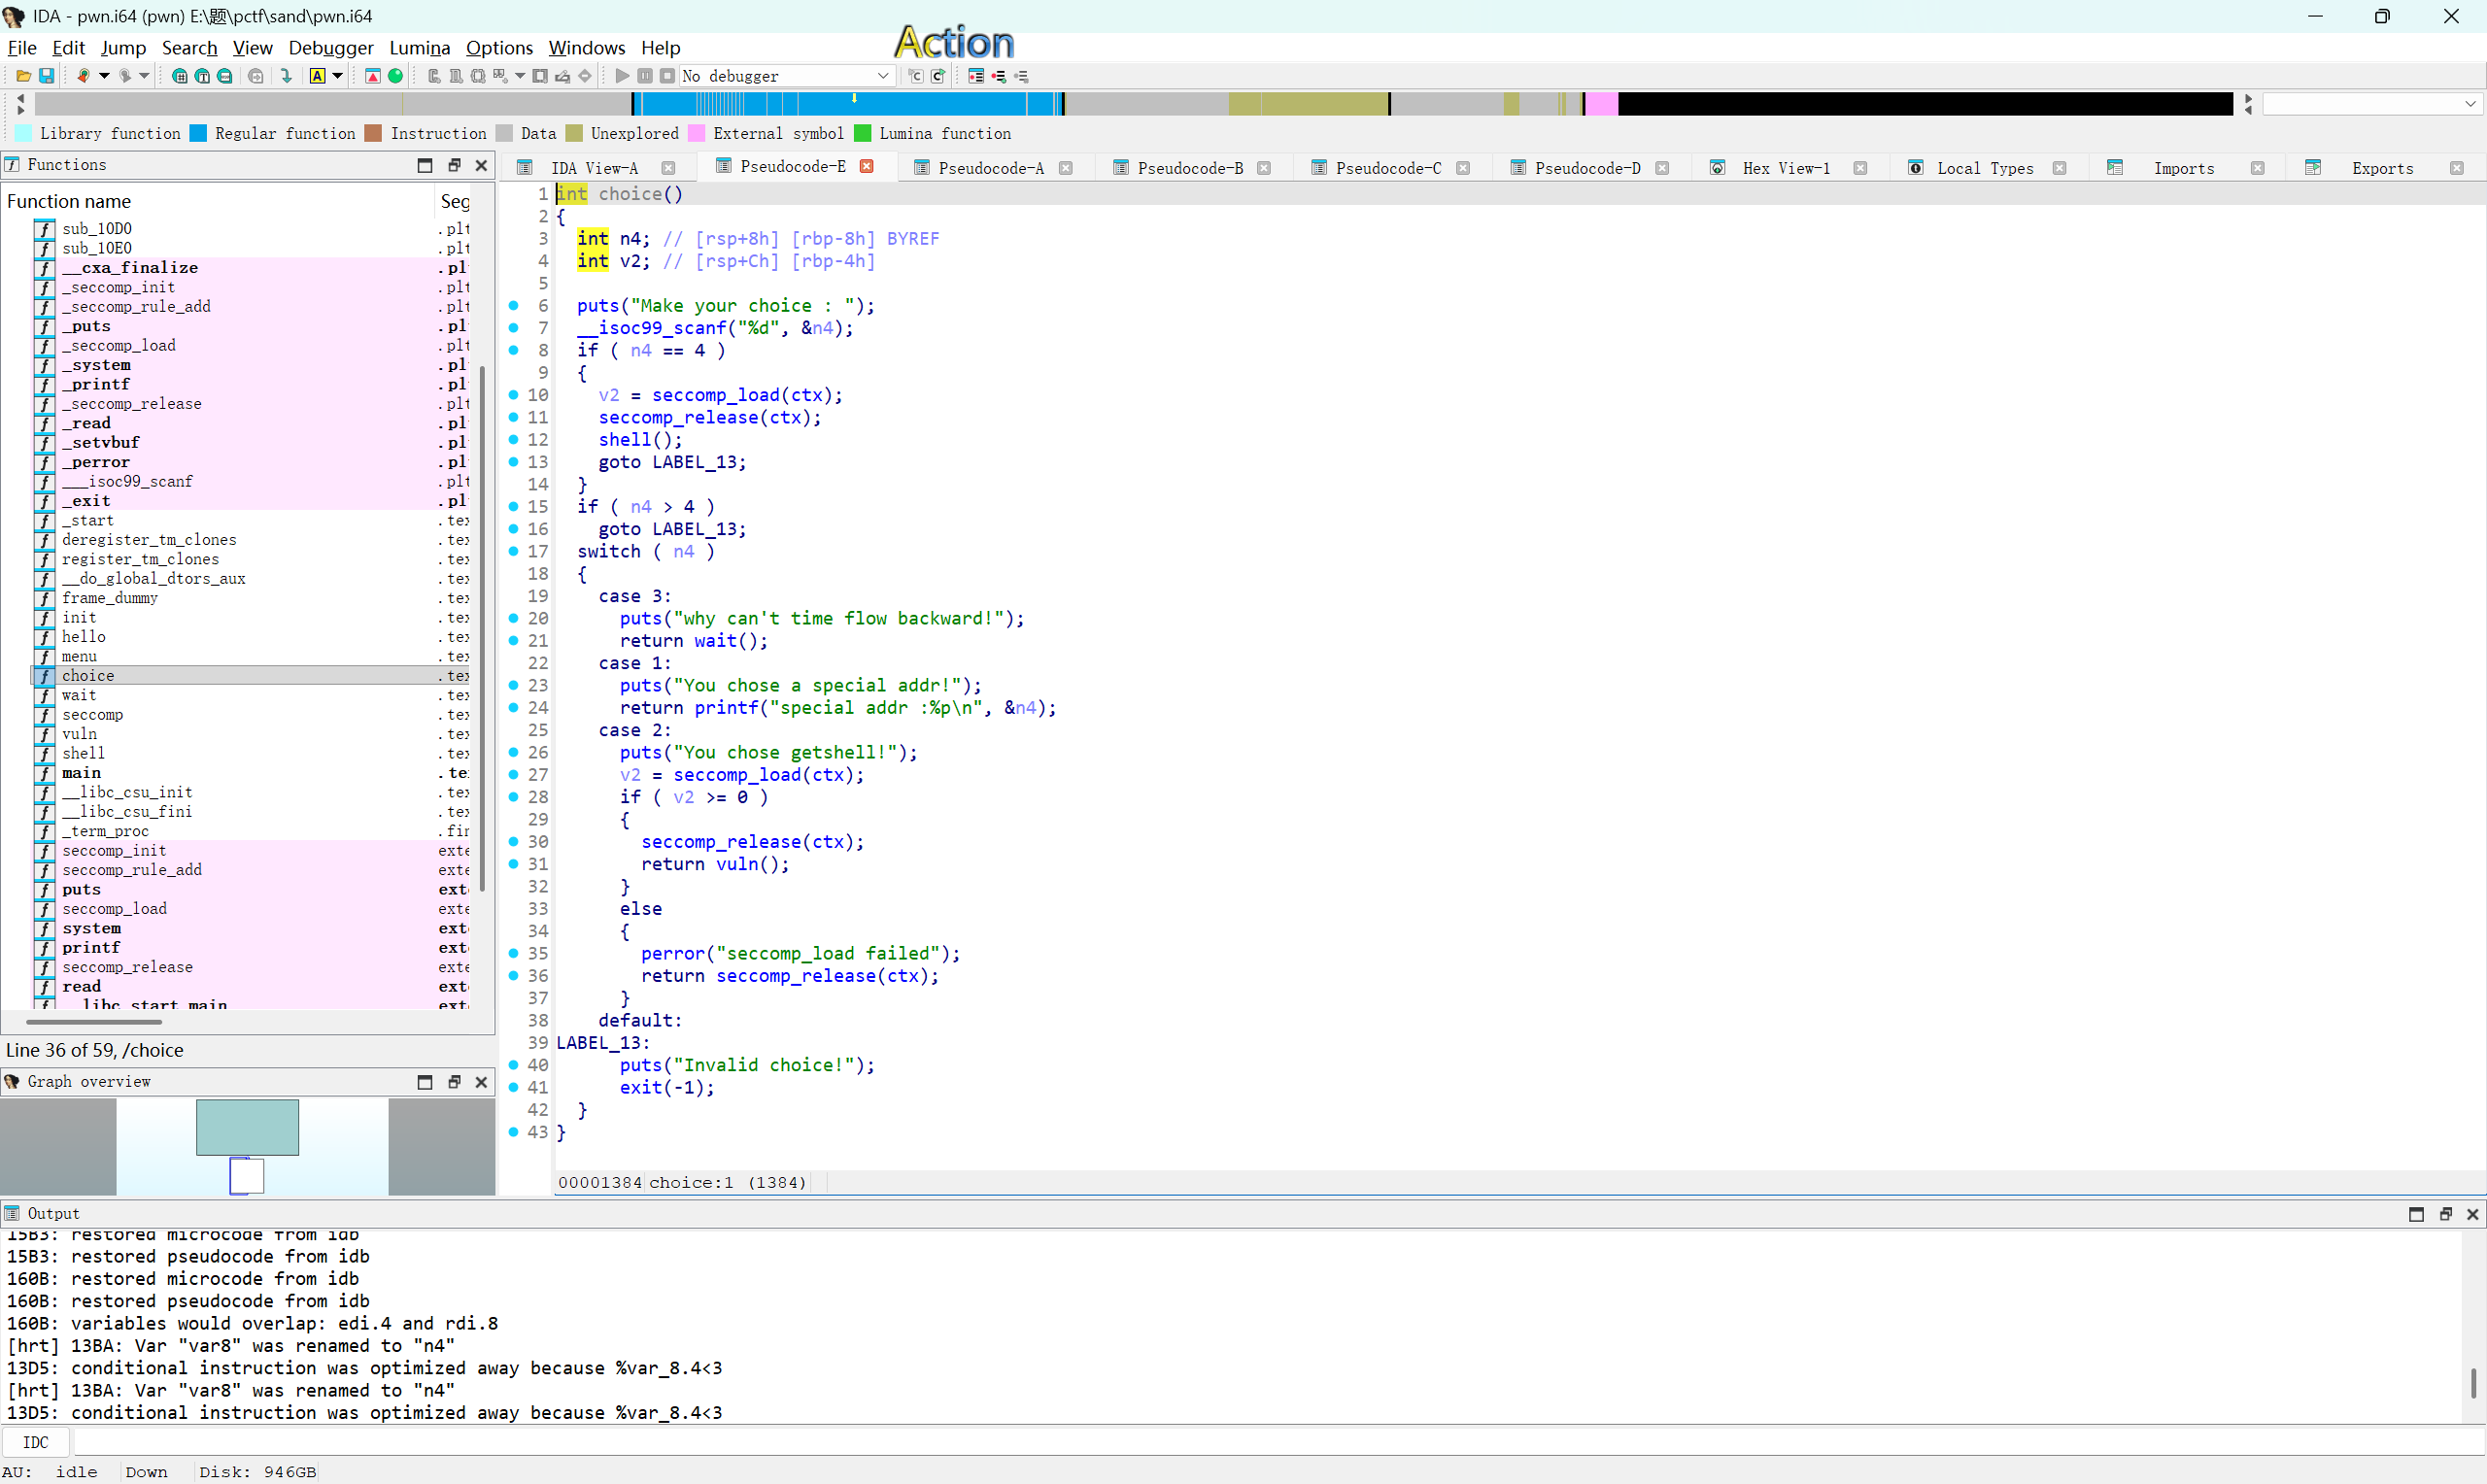This screenshot has height=1484, width=2487.
Task: Click the green circle toolbar icon
Action: [396, 76]
